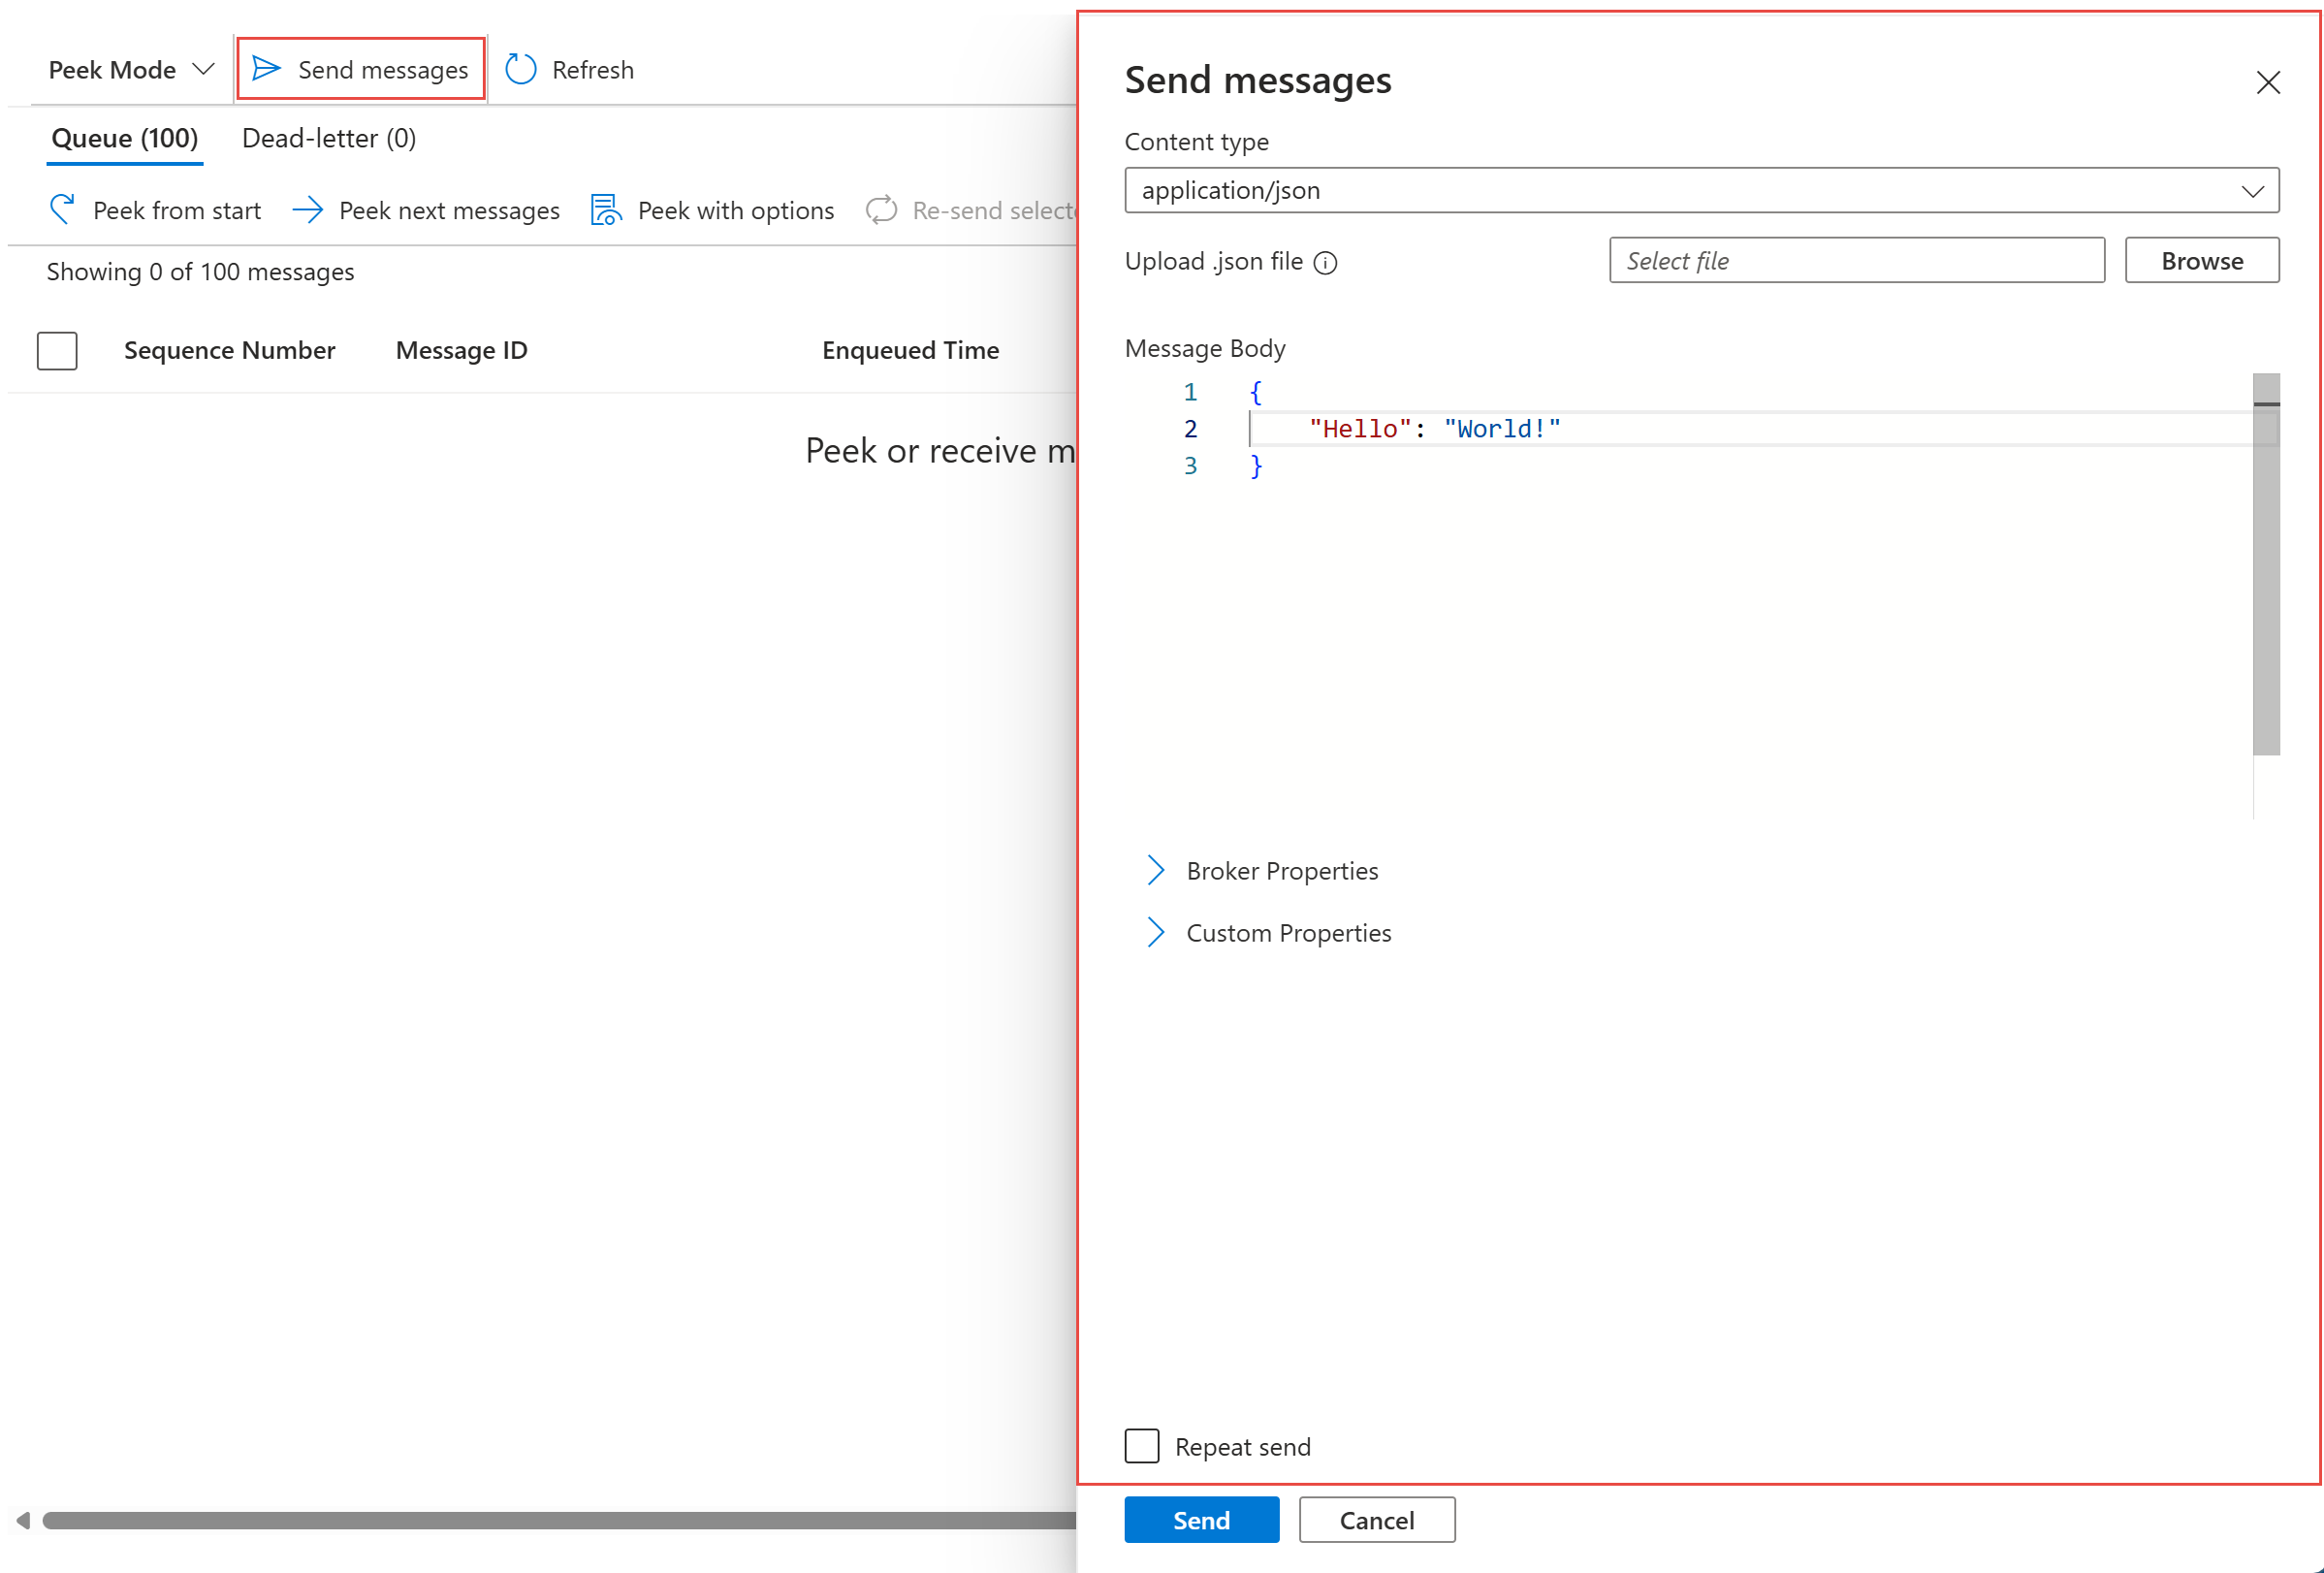2324x1573 pixels.
Task: Enable the Repeat send checkbox
Action: point(1141,1446)
